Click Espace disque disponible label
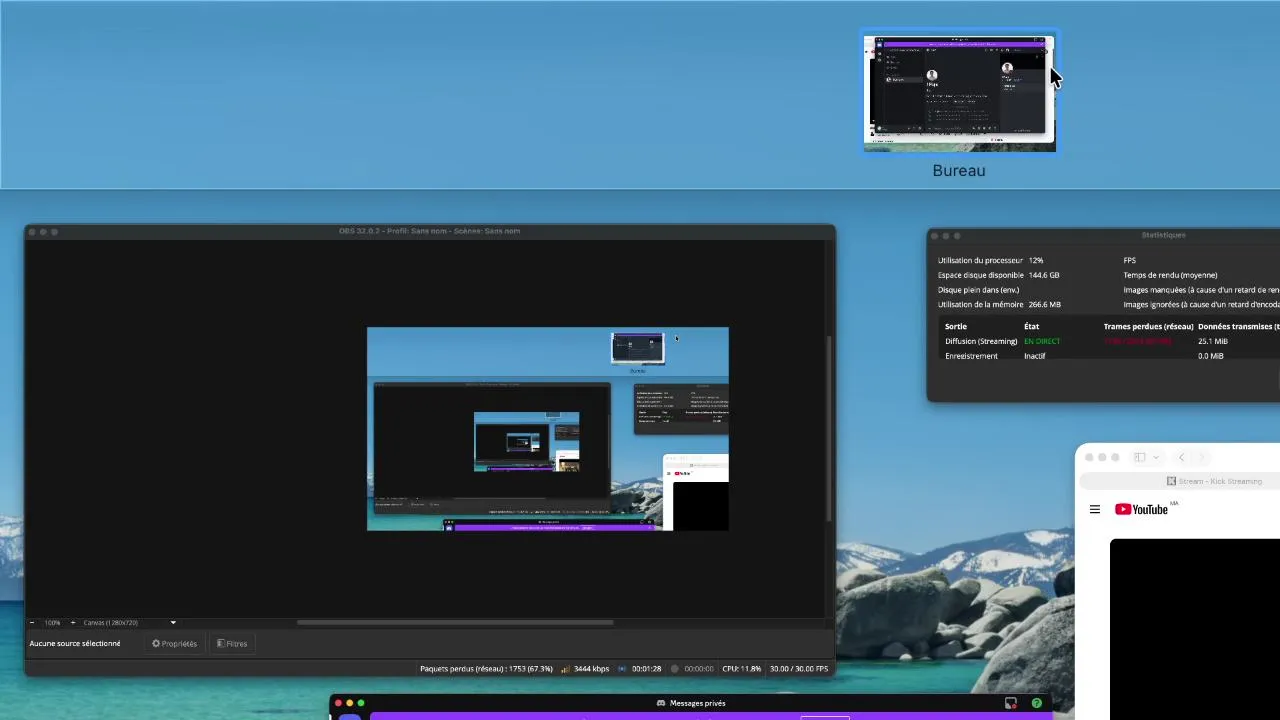Image resolution: width=1280 pixels, height=720 pixels. point(980,275)
